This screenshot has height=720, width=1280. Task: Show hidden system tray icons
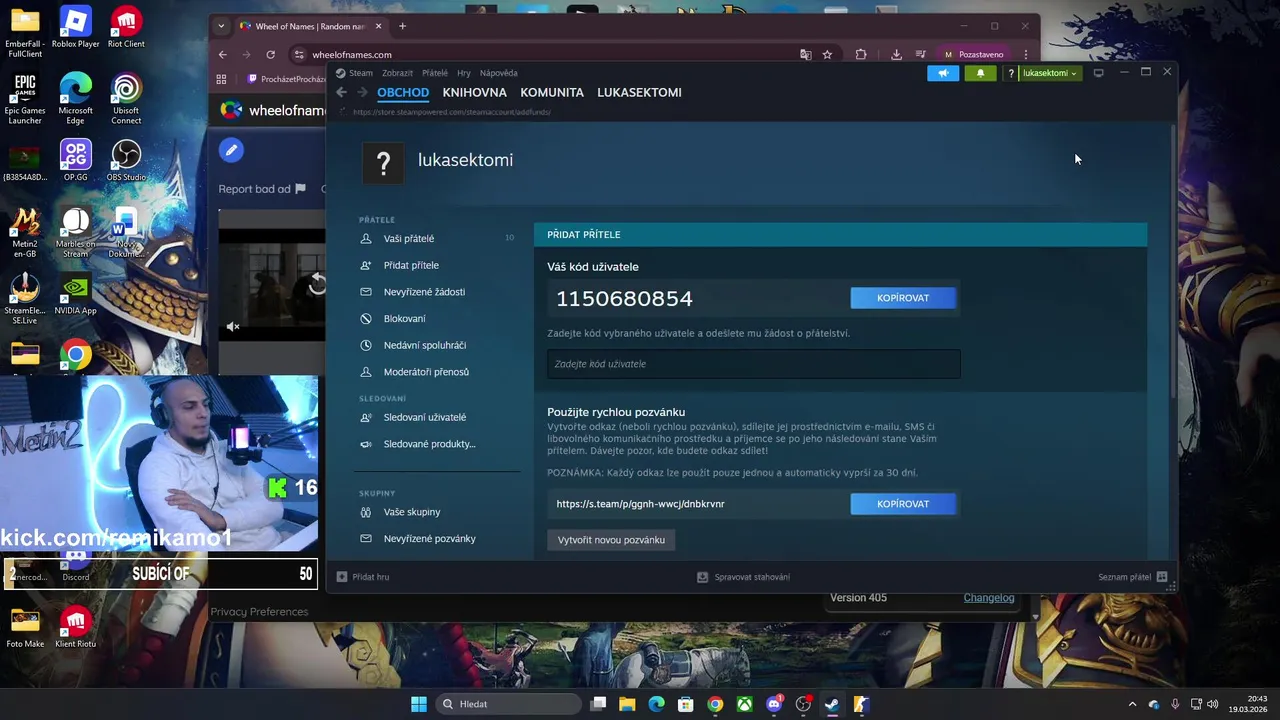(x=1132, y=704)
